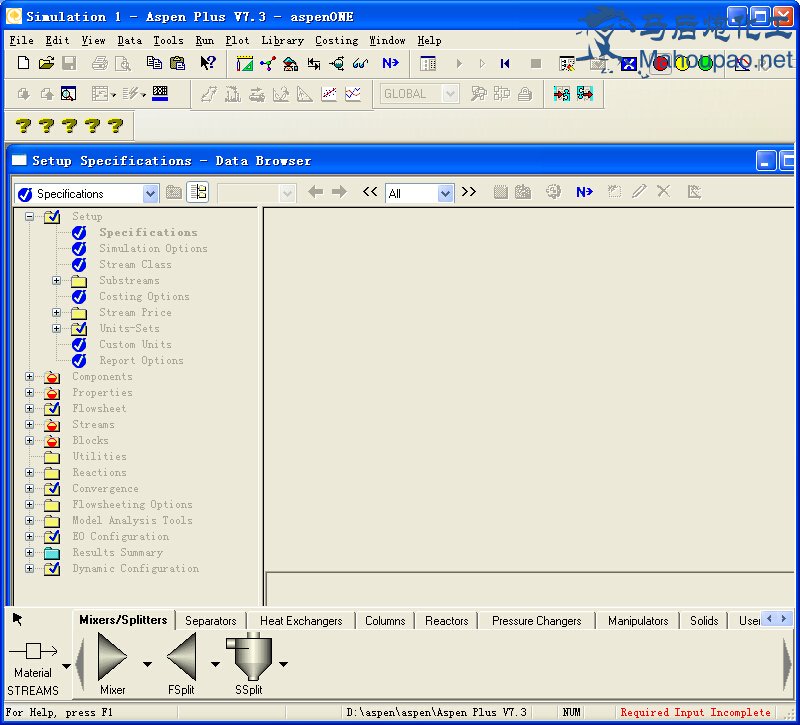Click the Next (N>) button in main toolbar
Screen dimensions: 800x725
[x=391, y=63]
